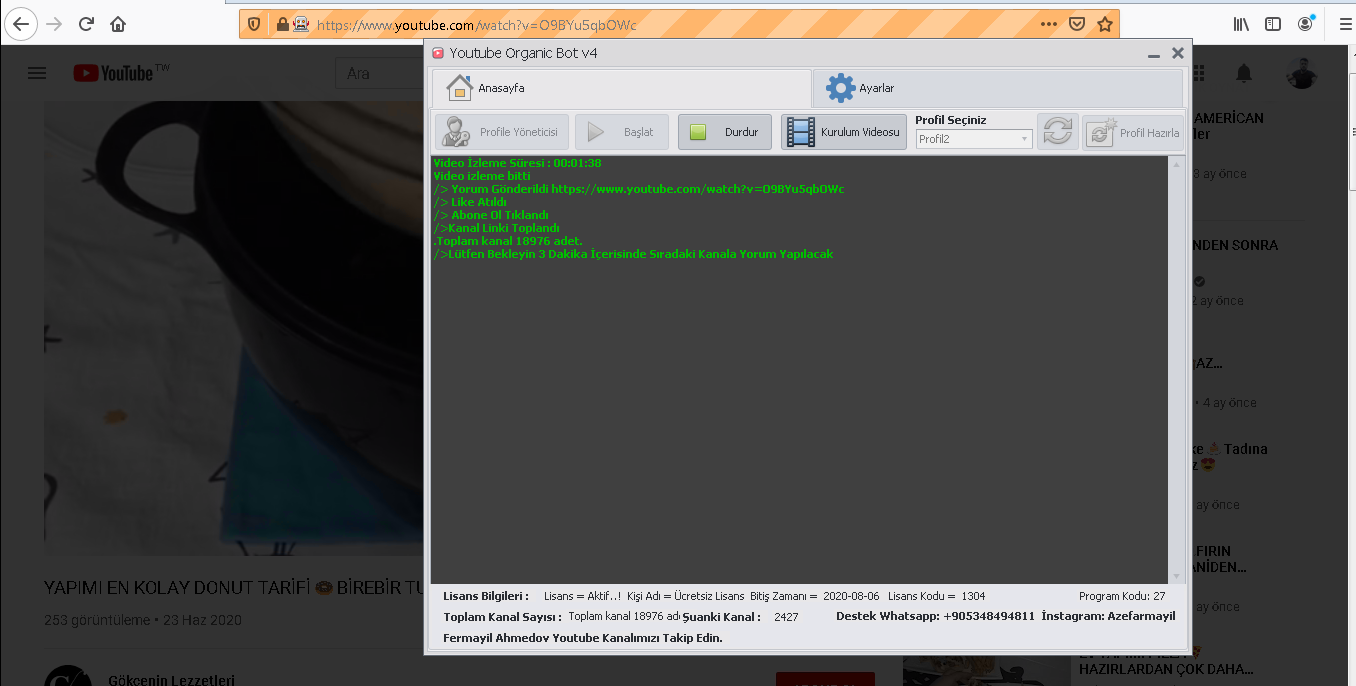Image resolution: width=1356 pixels, height=686 pixels.
Task: Open page actions three-dot menu
Action: point(1048,24)
